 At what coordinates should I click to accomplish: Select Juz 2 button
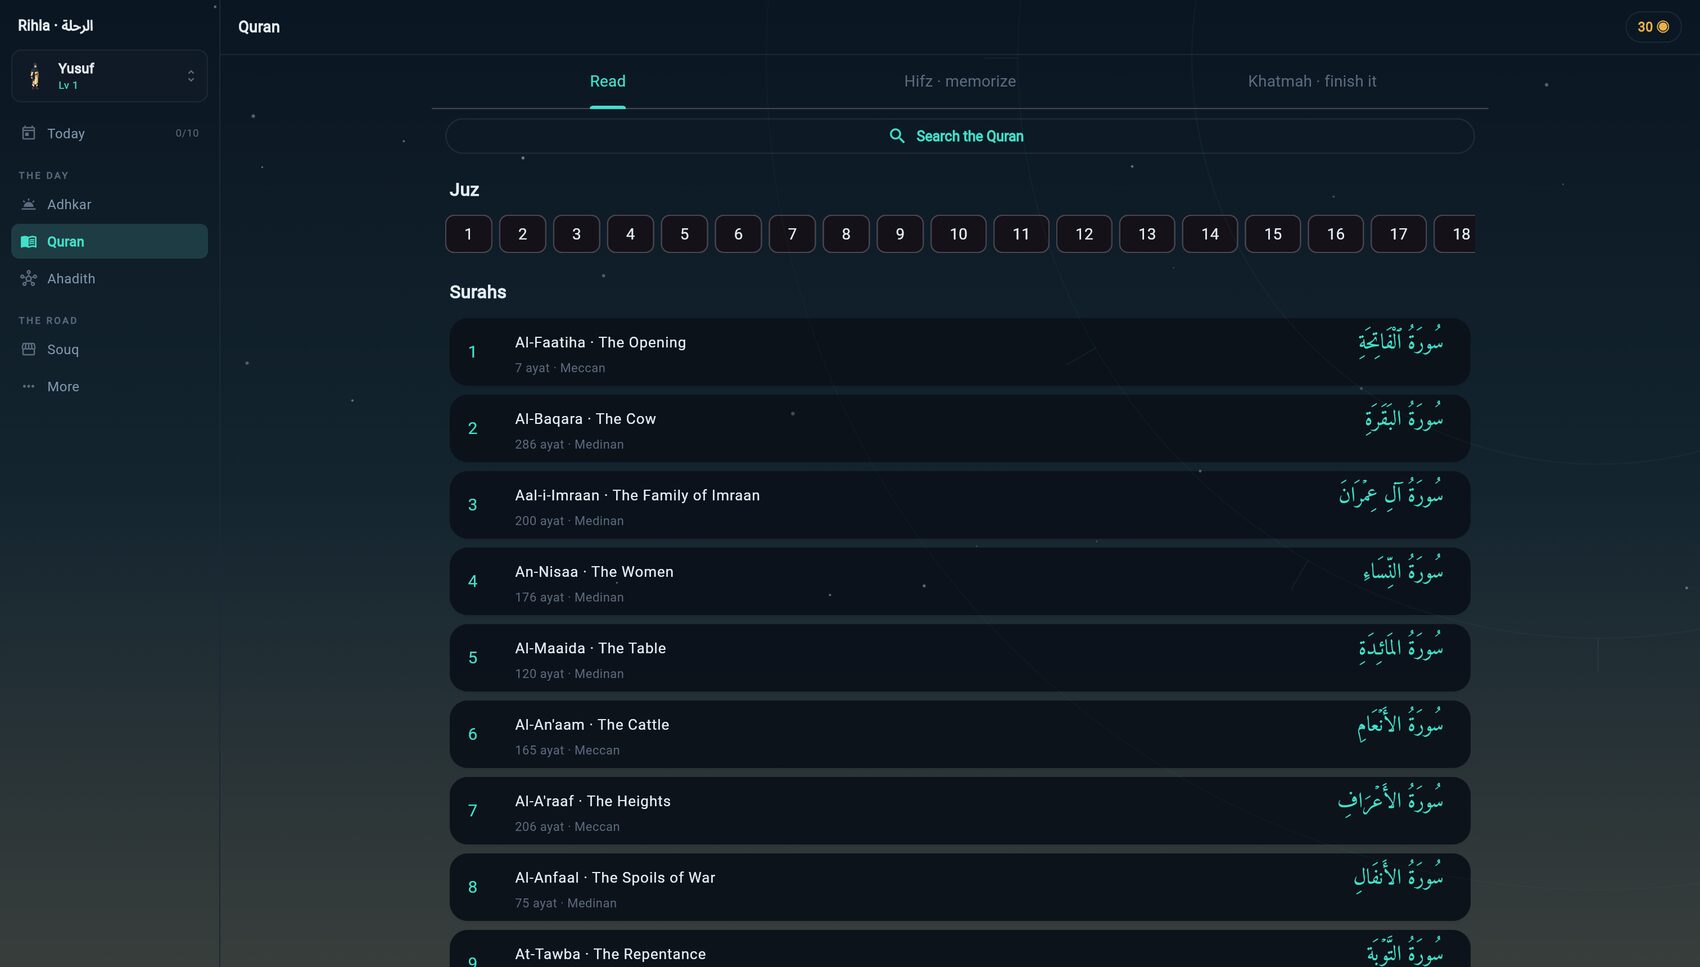click(x=522, y=234)
